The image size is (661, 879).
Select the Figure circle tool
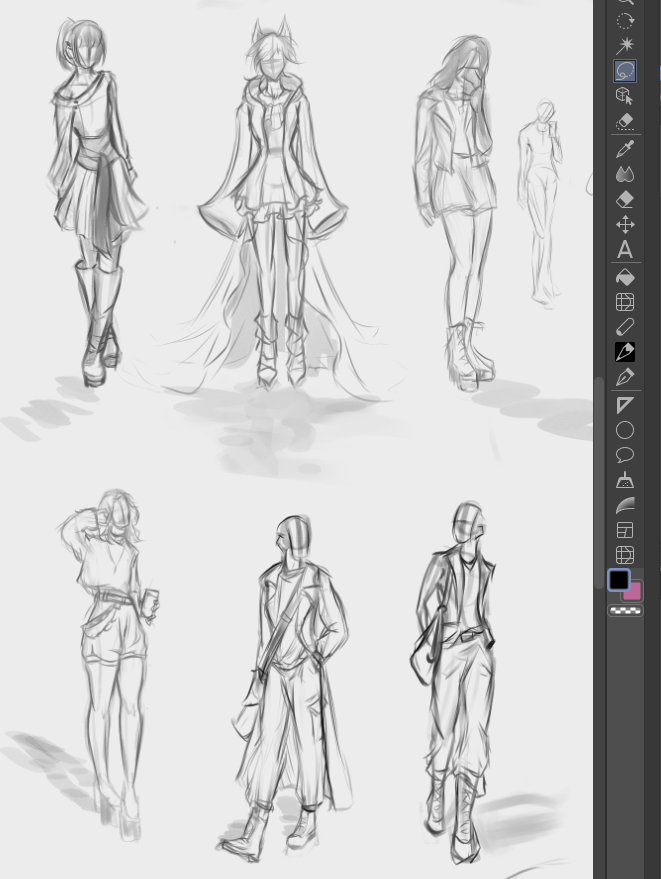tap(625, 431)
